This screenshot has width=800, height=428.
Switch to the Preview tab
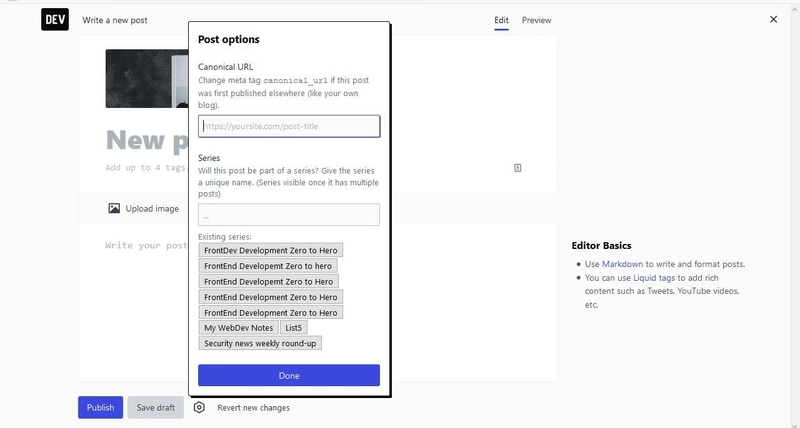pyautogui.click(x=536, y=20)
